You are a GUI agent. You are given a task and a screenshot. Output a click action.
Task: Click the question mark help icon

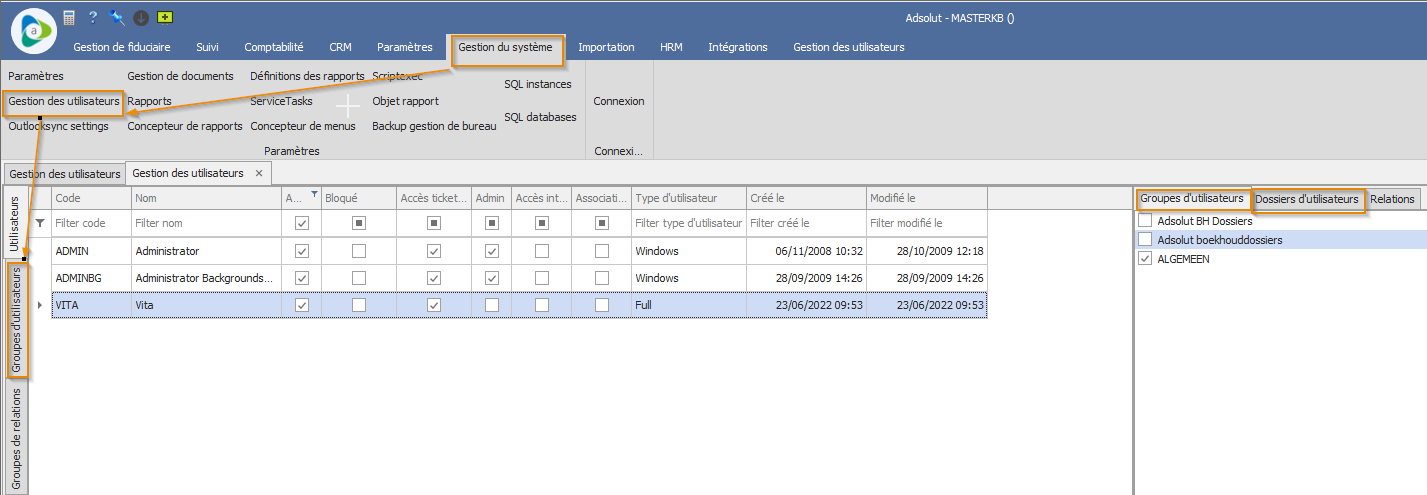[93, 17]
